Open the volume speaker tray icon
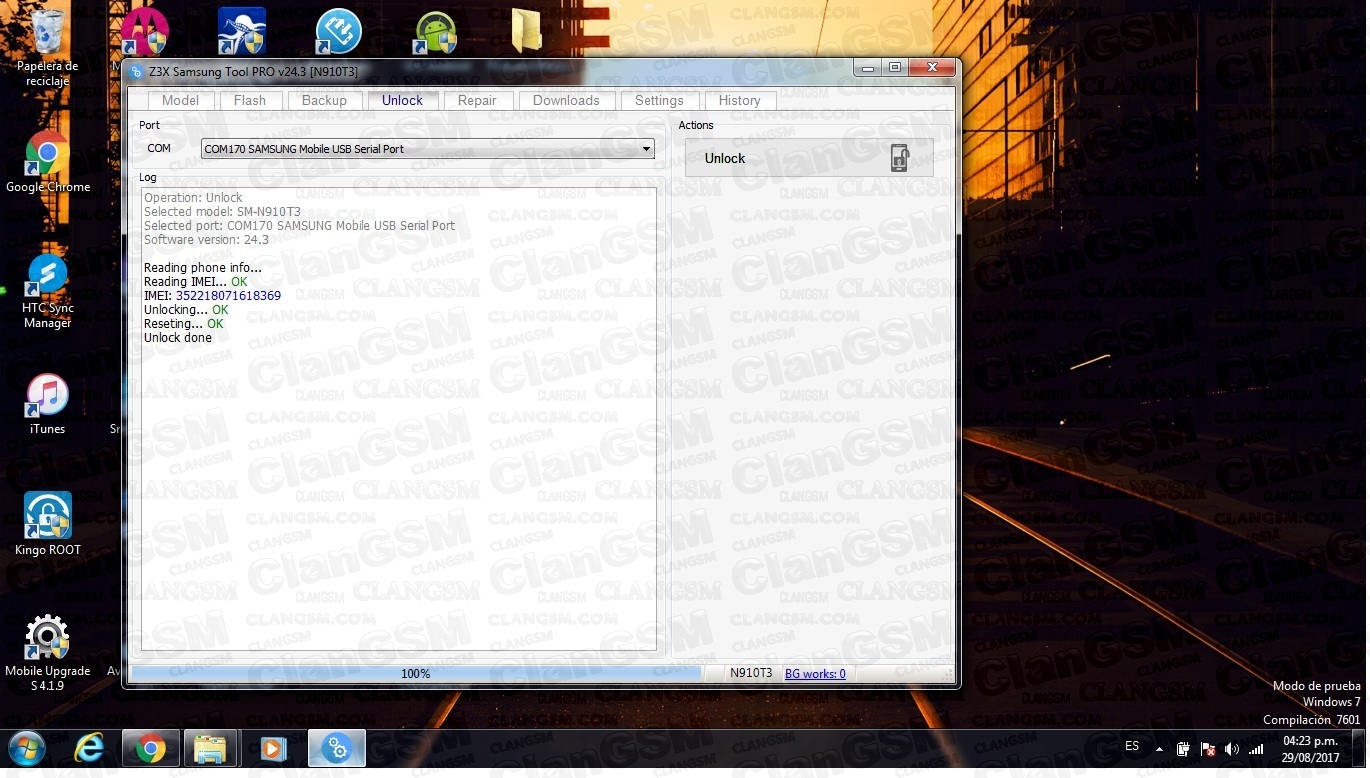 point(1231,749)
